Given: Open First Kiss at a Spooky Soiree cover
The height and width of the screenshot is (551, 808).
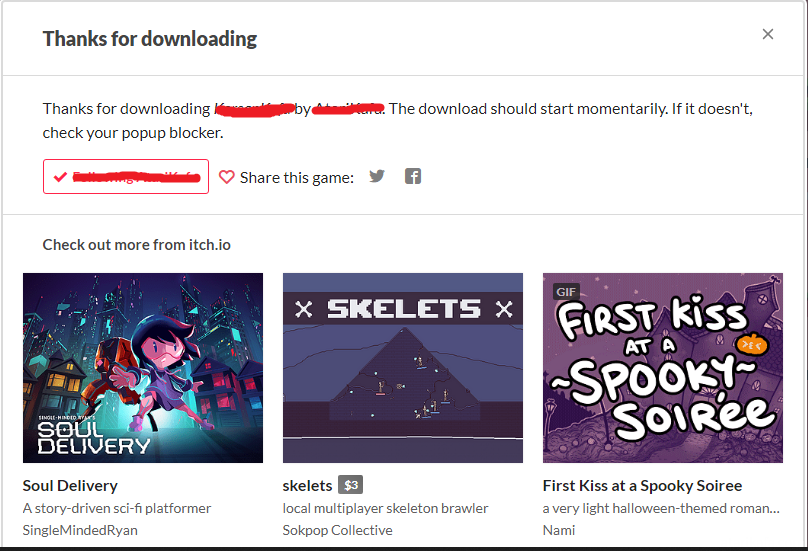Looking at the screenshot, I should tap(663, 368).
